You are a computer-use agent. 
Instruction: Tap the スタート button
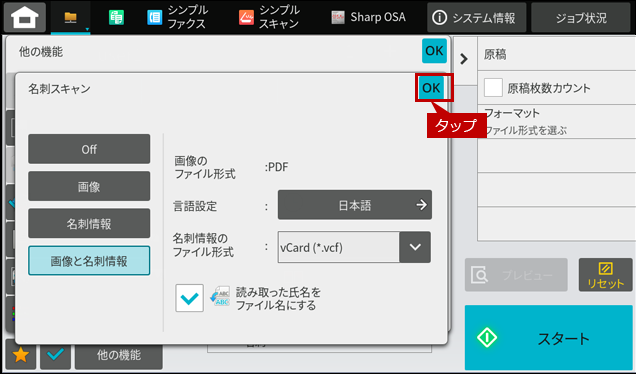click(548, 337)
